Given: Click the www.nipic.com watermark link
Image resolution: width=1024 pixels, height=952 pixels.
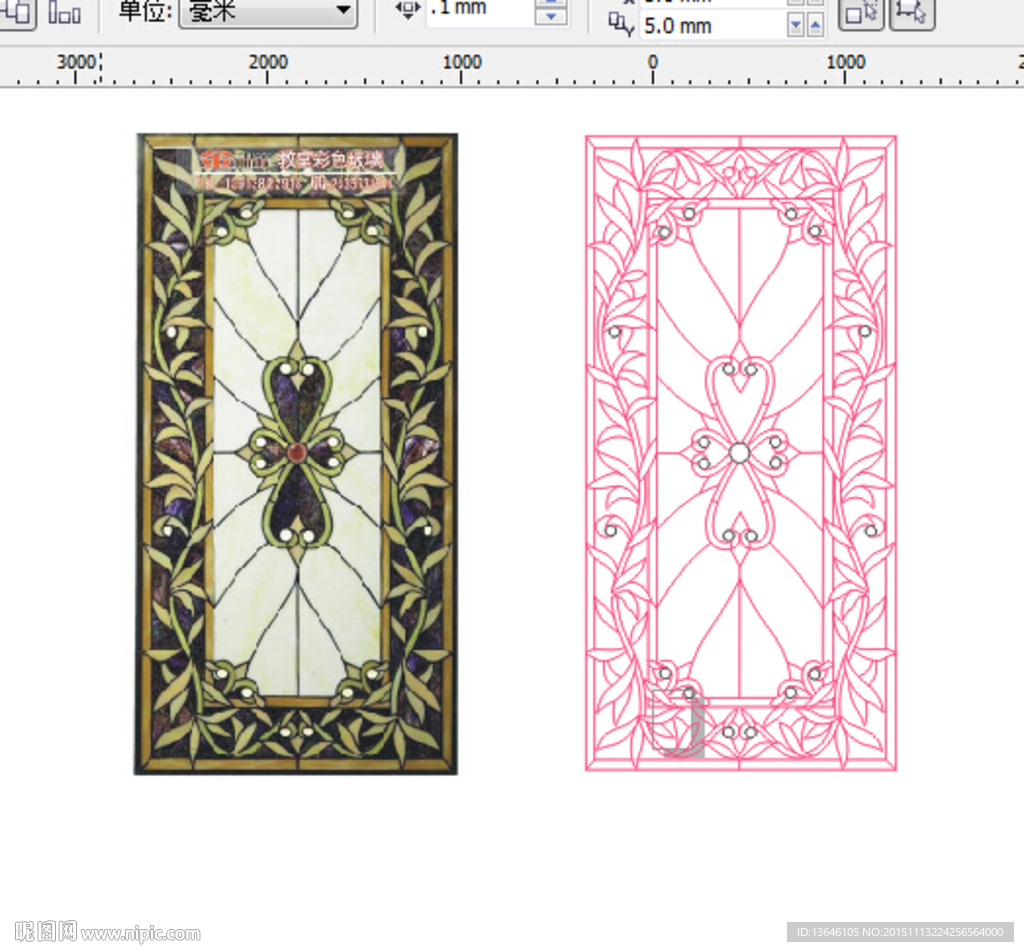Looking at the screenshot, I should click(x=140, y=934).
